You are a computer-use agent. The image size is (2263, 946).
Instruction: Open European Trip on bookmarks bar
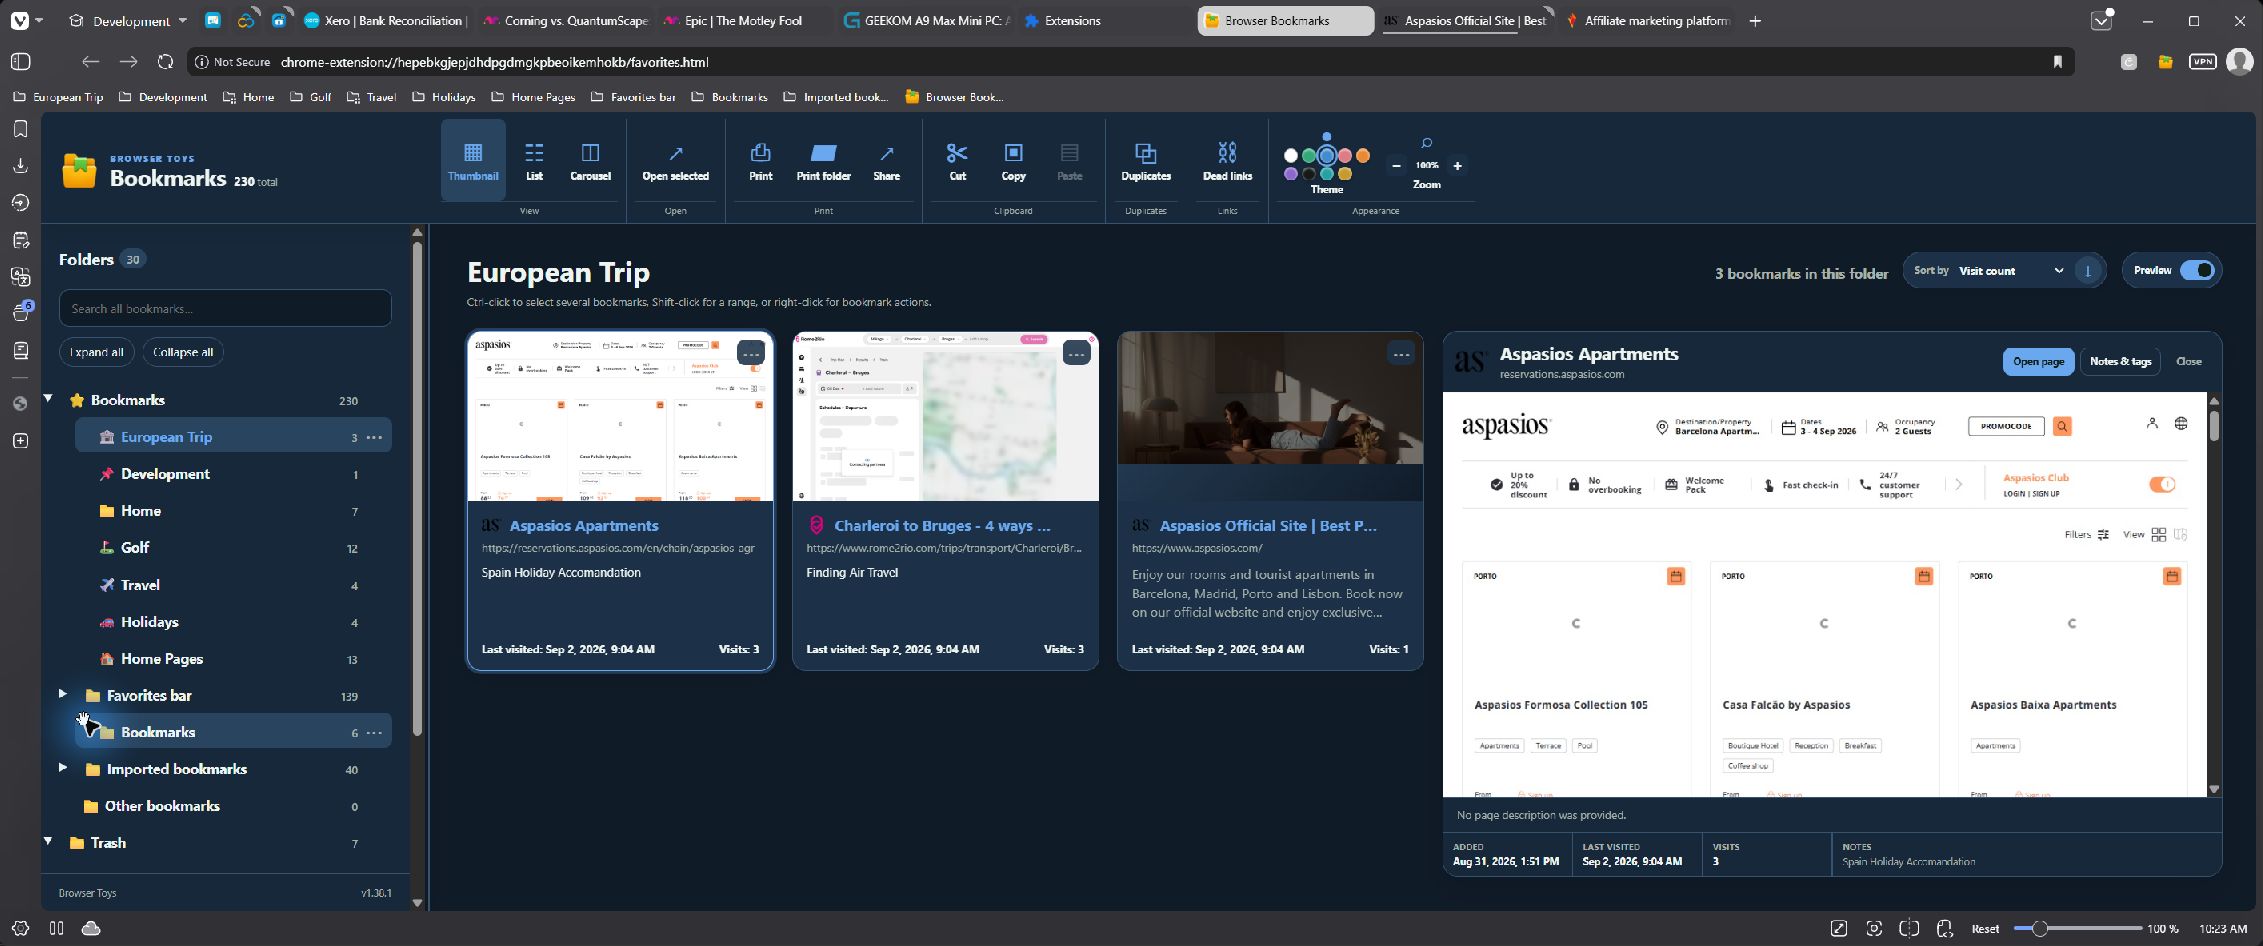(57, 97)
